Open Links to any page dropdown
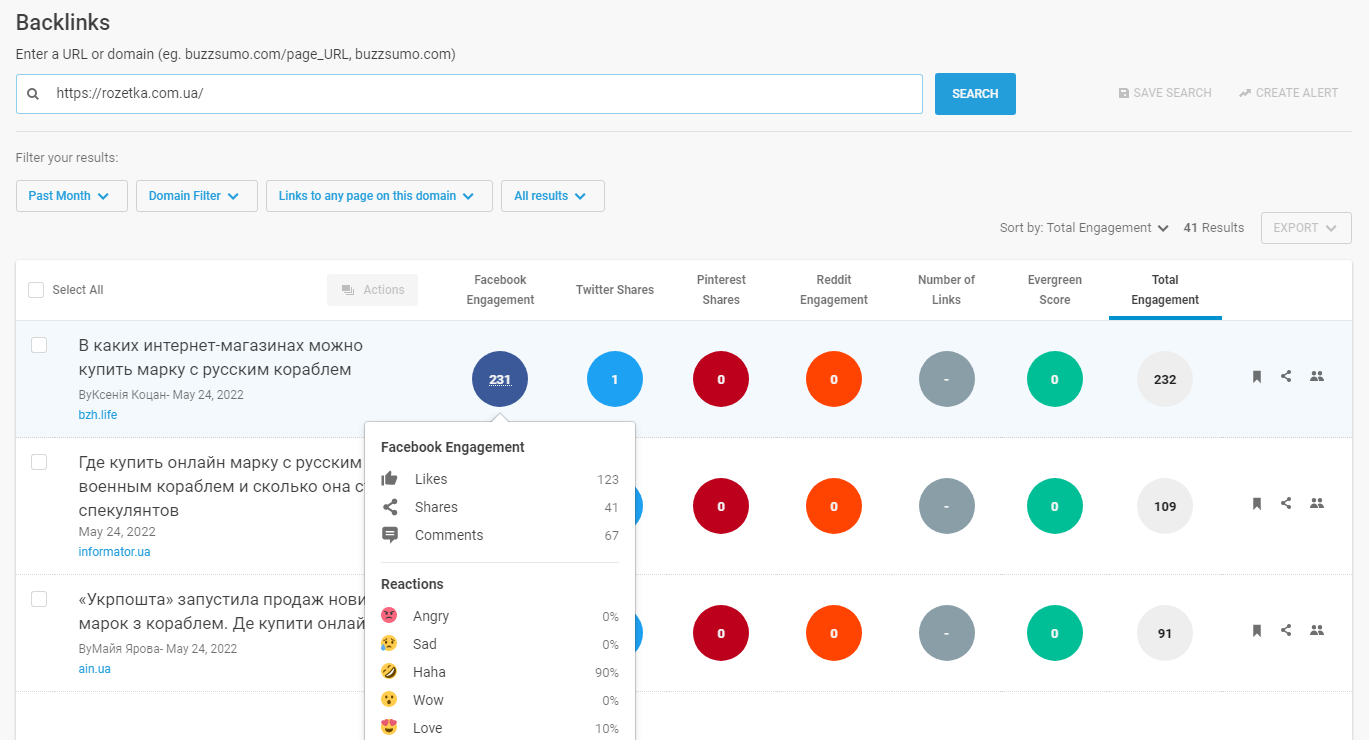 pyautogui.click(x=379, y=196)
